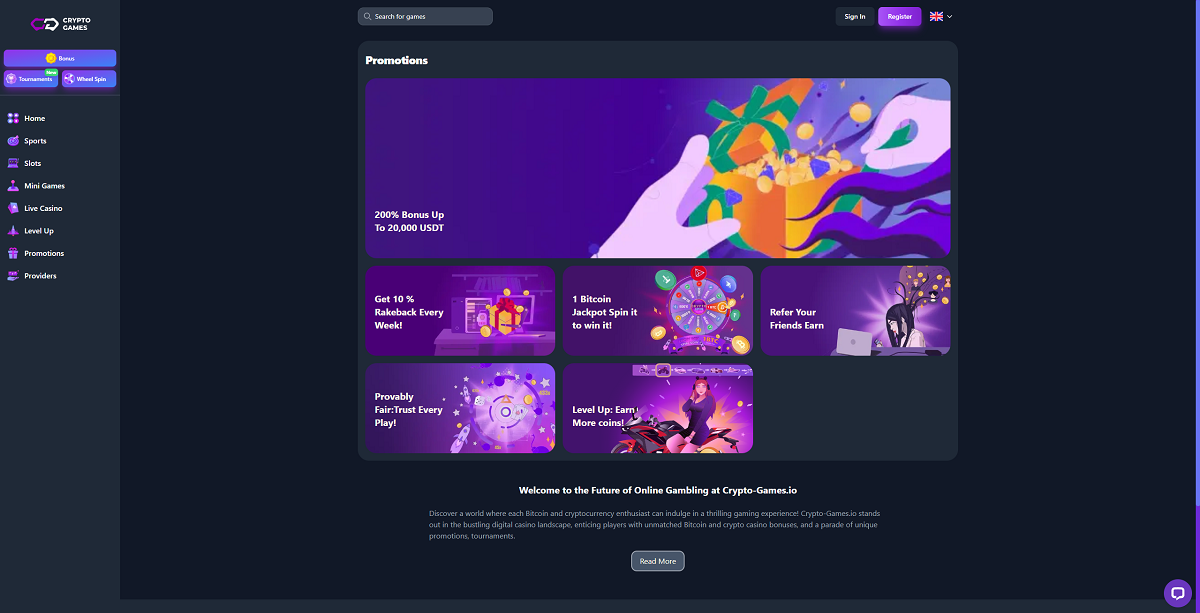This screenshot has width=1200, height=613.
Task: Expand the language flag dropdown
Action: (941, 16)
